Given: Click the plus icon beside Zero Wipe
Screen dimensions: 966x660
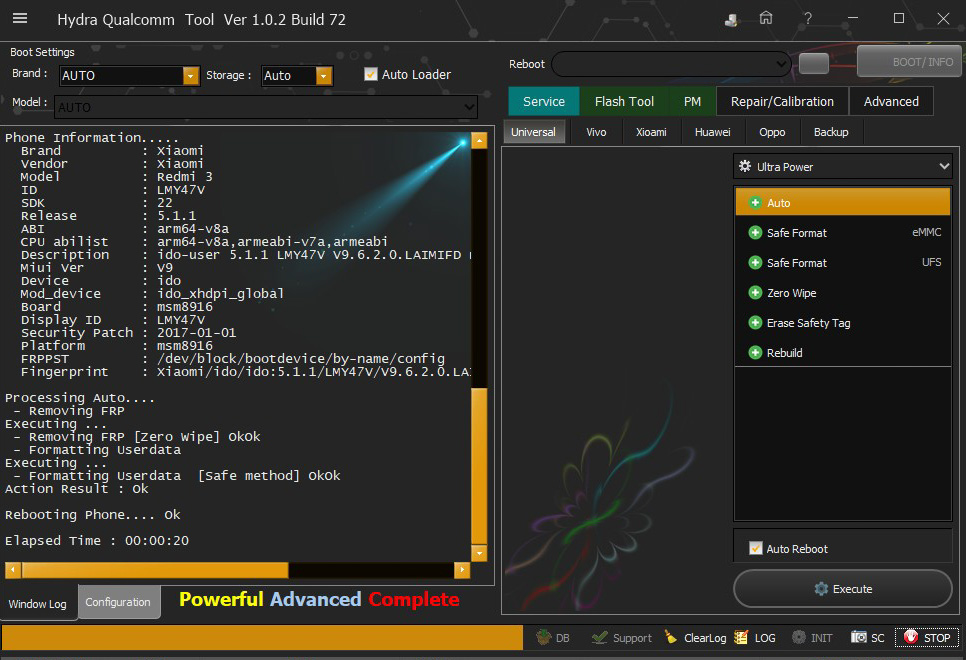Looking at the screenshot, I should (755, 293).
